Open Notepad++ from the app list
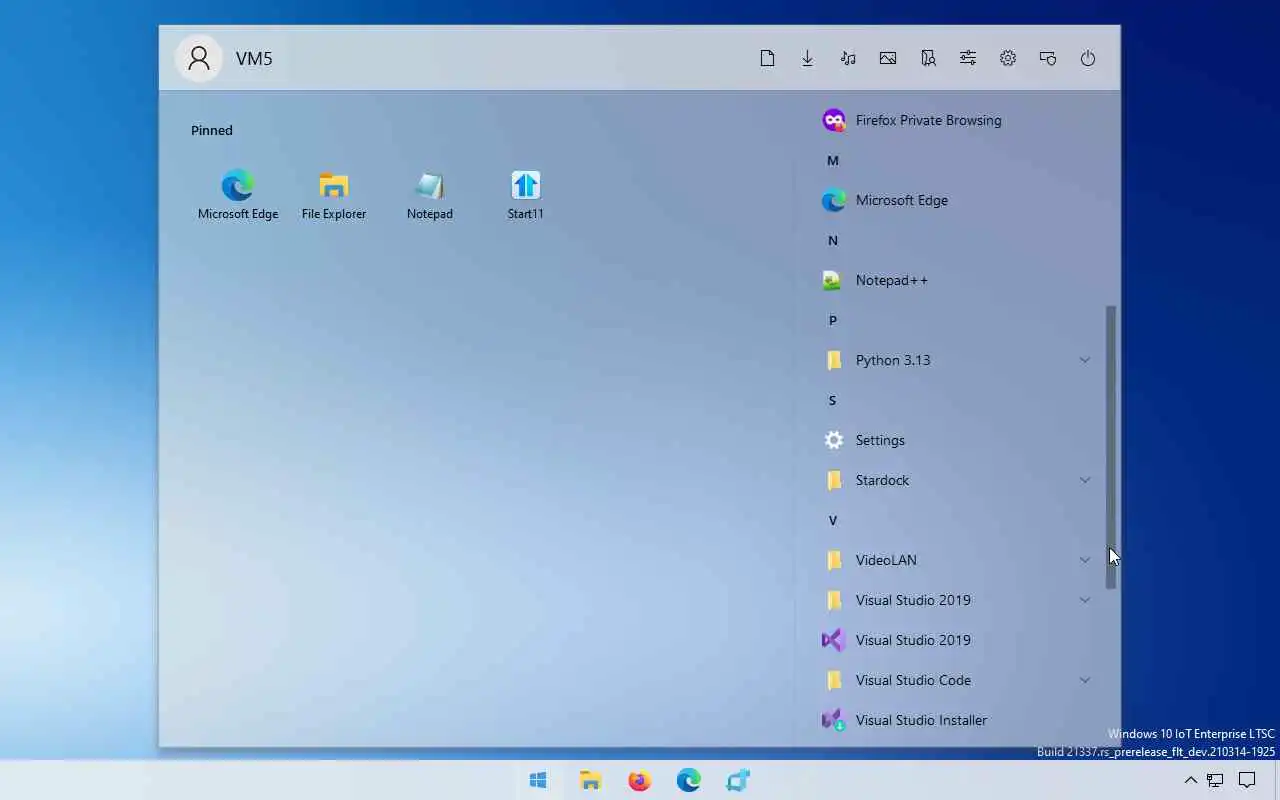Screen dimensions: 1280x800 tap(955, 280)
